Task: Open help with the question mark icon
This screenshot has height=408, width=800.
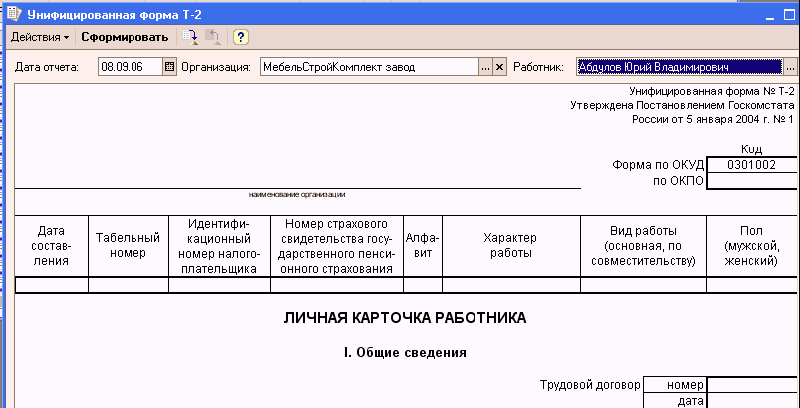Action: click(x=241, y=37)
